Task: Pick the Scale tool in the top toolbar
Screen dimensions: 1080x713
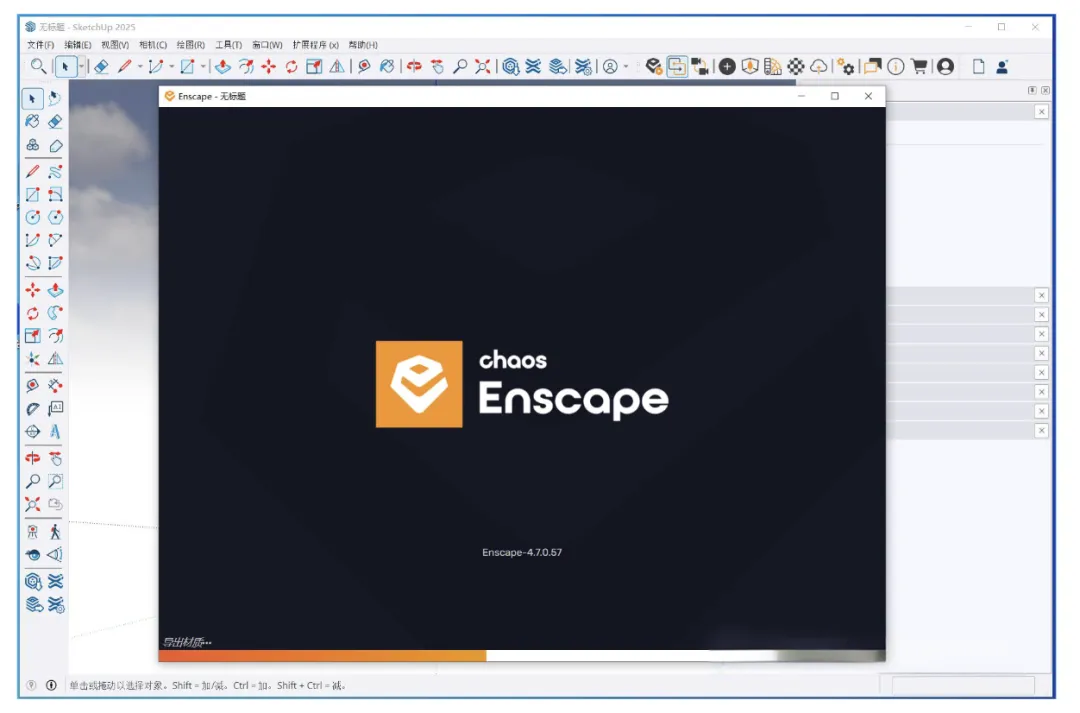Action: point(314,66)
